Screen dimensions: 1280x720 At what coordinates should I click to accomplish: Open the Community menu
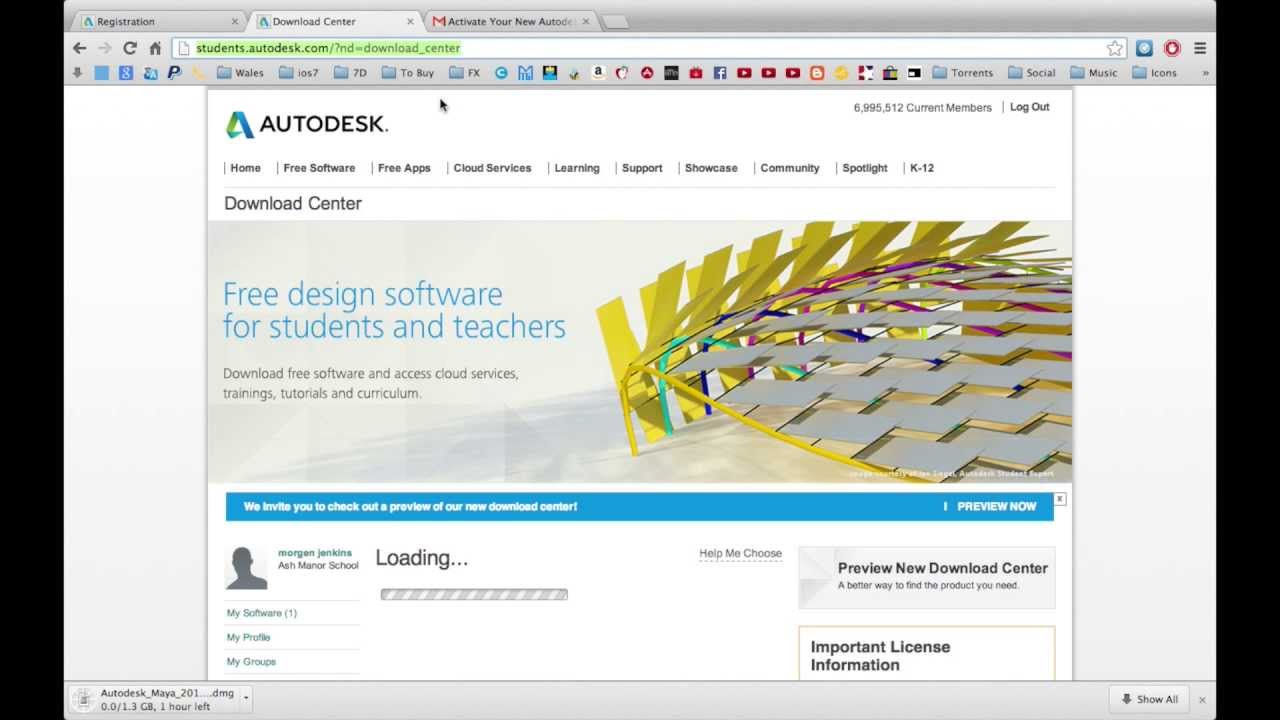click(x=790, y=168)
